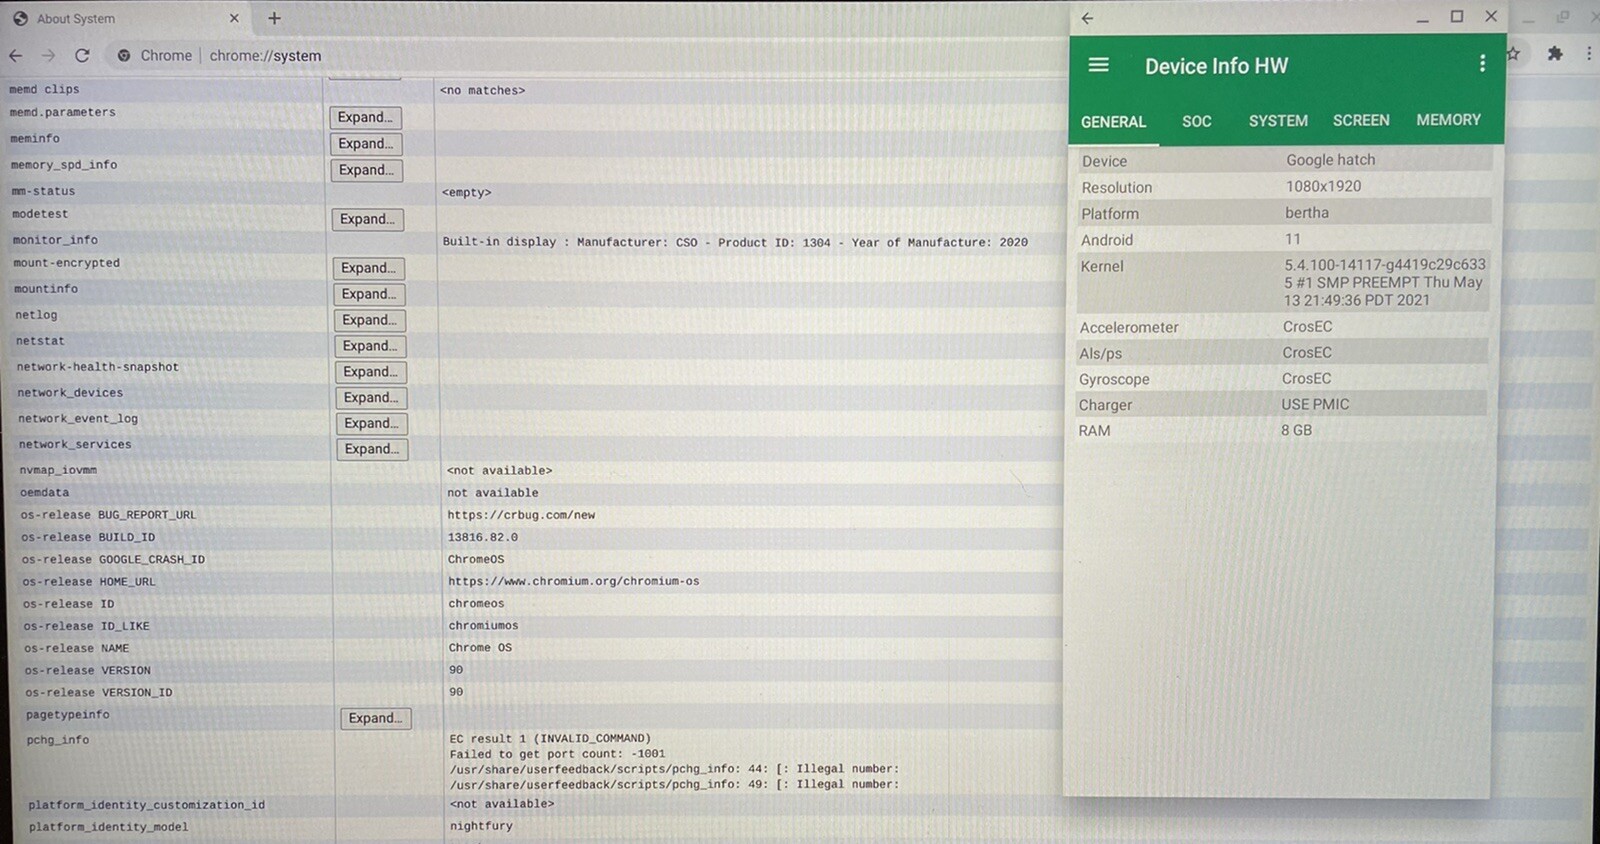Open a new Chrome tab
Viewport: 1600px width, 844px height.
pos(274,18)
